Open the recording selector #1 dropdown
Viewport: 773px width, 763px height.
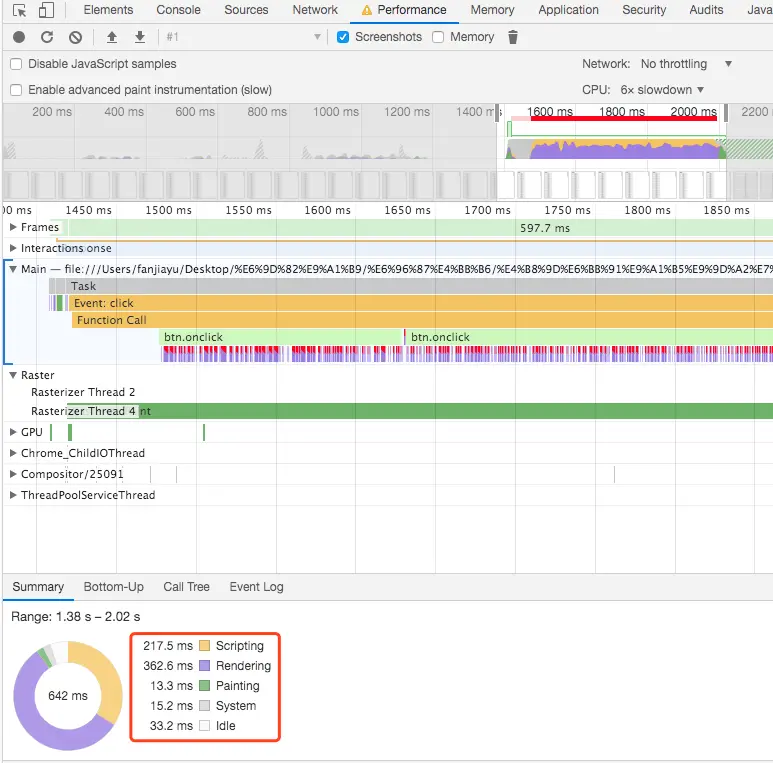tap(243, 37)
